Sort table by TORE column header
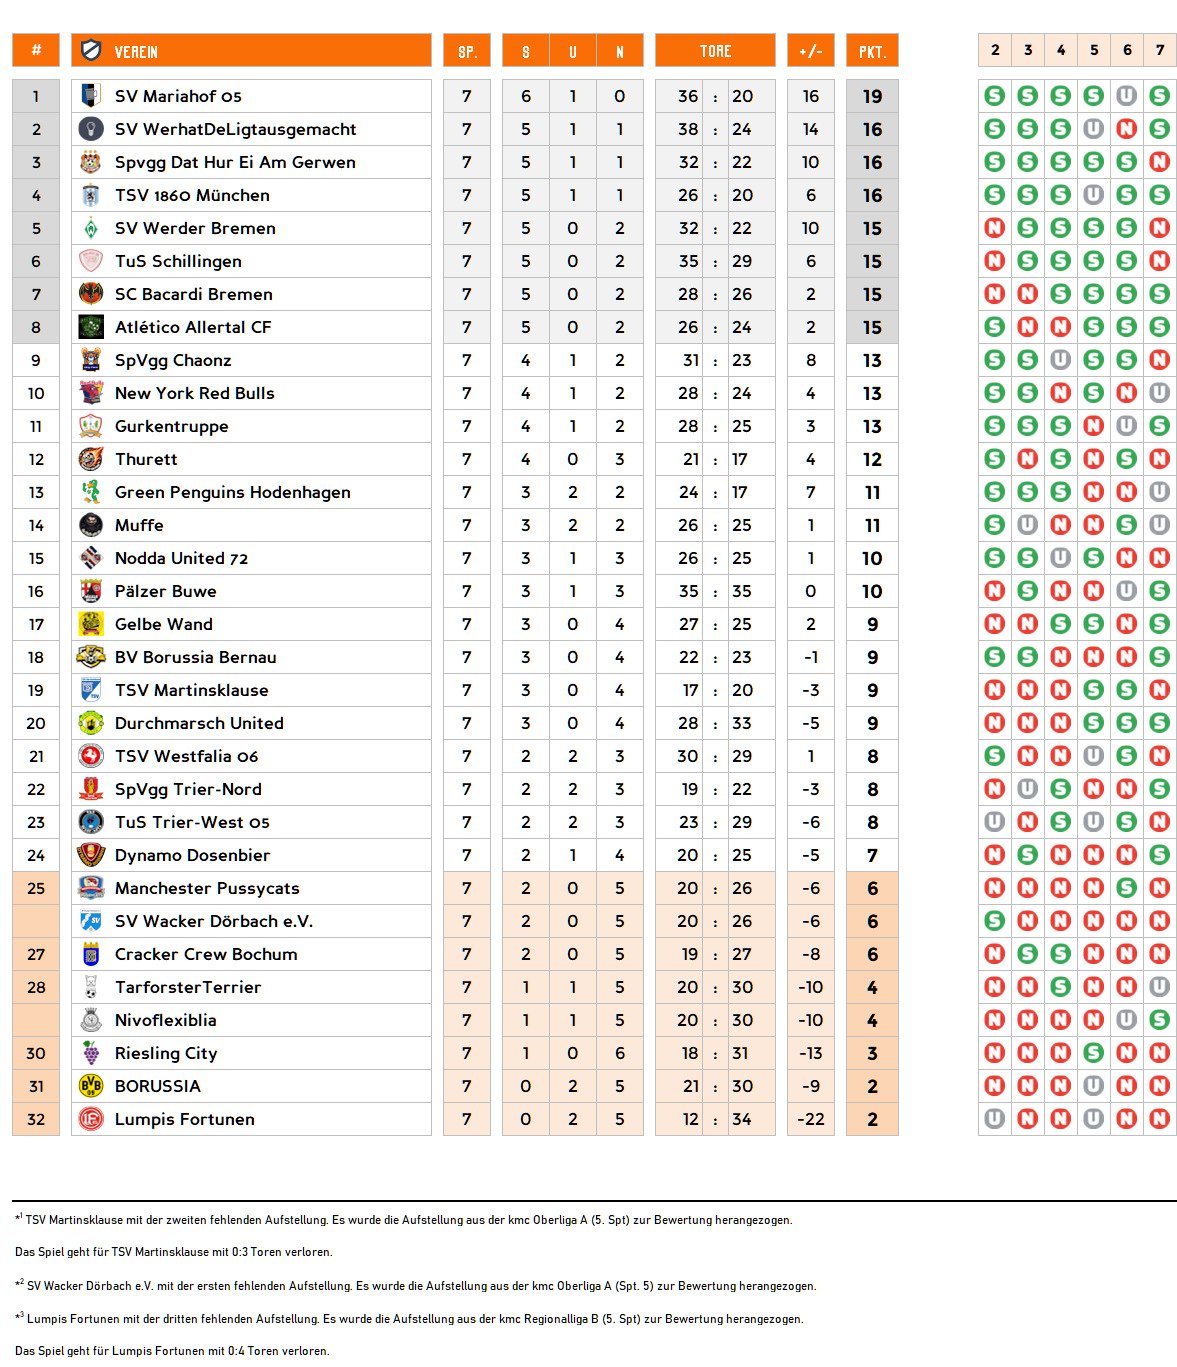Screen dimensions: 1177x1367 (x=715, y=51)
